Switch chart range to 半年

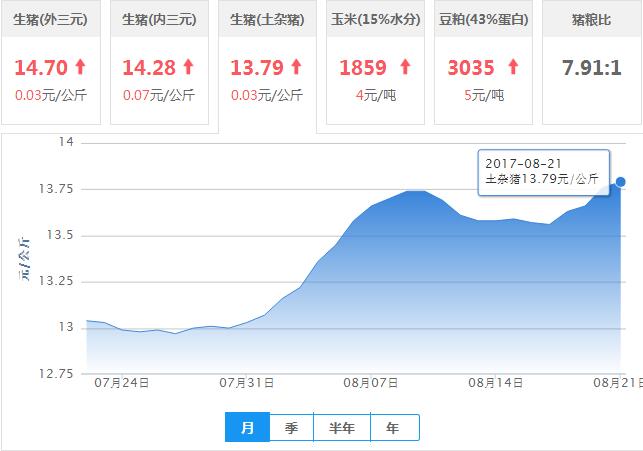pyautogui.click(x=342, y=427)
